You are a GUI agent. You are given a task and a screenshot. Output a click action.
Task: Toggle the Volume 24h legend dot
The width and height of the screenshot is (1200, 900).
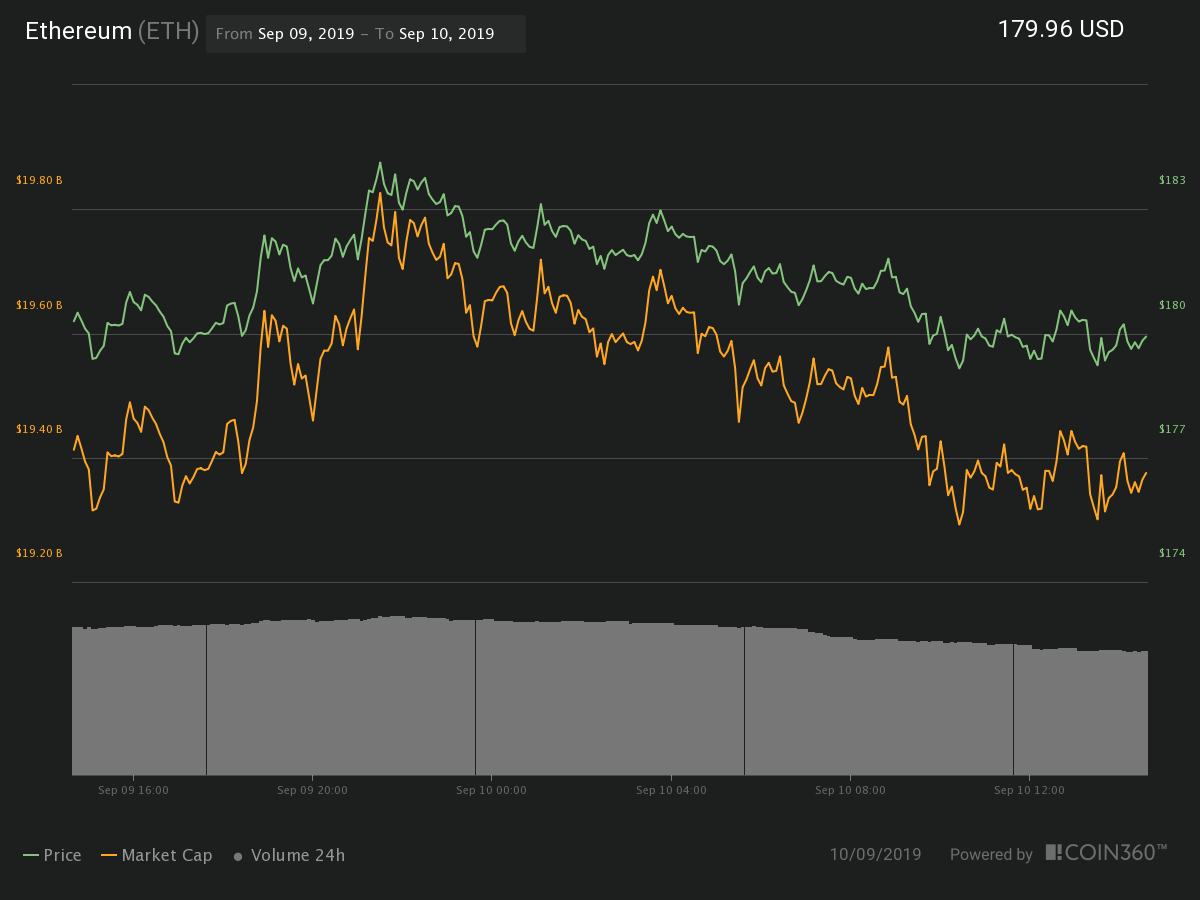pyautogui.click(x=238, y=856)
